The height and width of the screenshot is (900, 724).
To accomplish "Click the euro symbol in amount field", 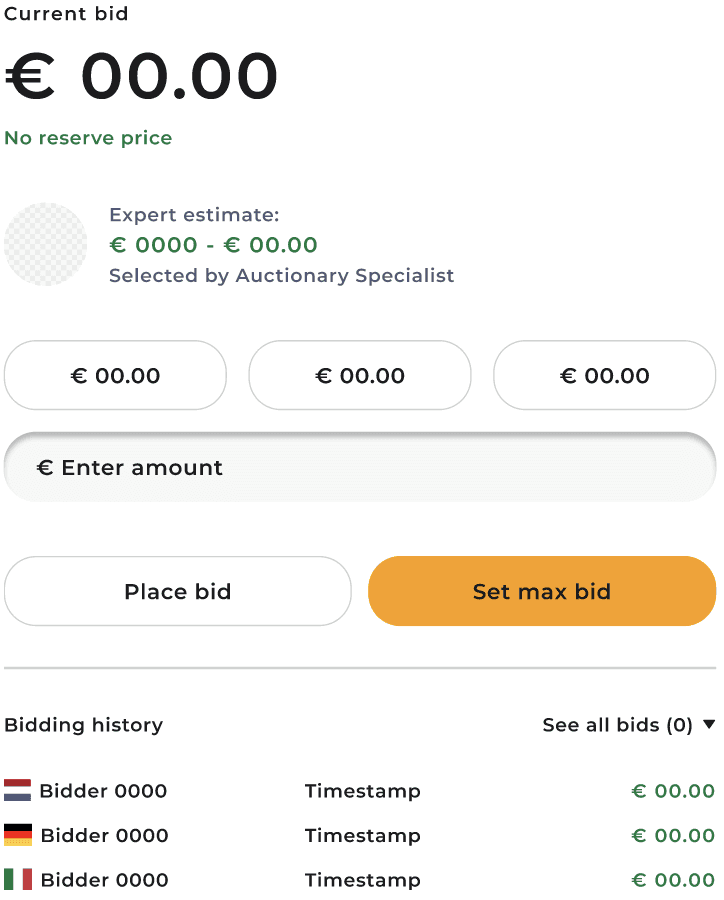I will [44, 468].
